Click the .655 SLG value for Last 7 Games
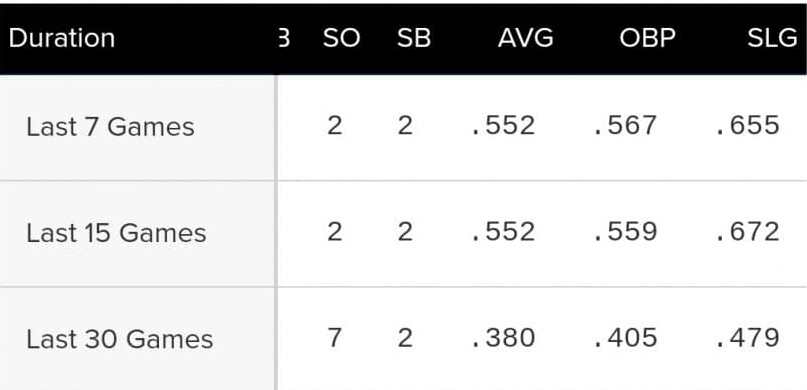Image resolution: width=807 pixels, height=390 pixels. [748, 126]
